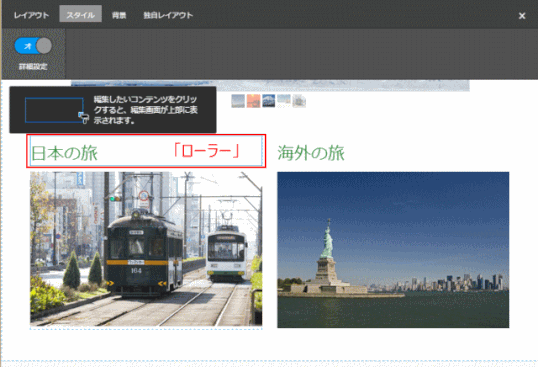Screen dimensions: 538x367
Task: Switch to the 背景 tab
Action: 119,15
